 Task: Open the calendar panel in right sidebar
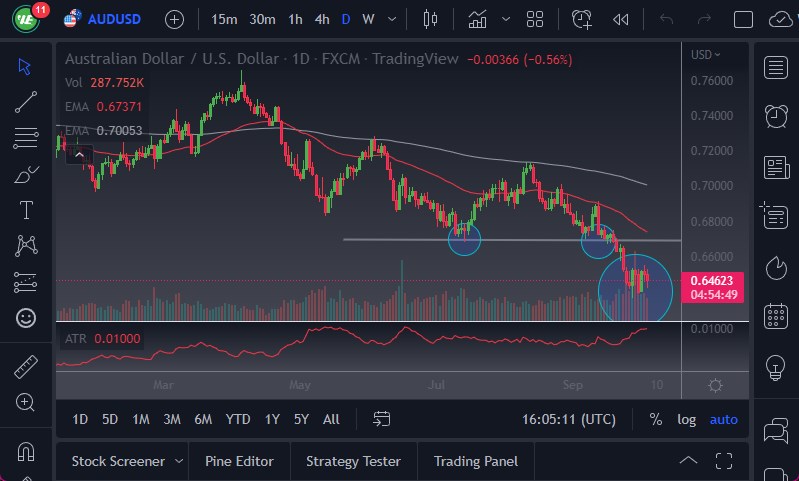(x=775, y=317)
